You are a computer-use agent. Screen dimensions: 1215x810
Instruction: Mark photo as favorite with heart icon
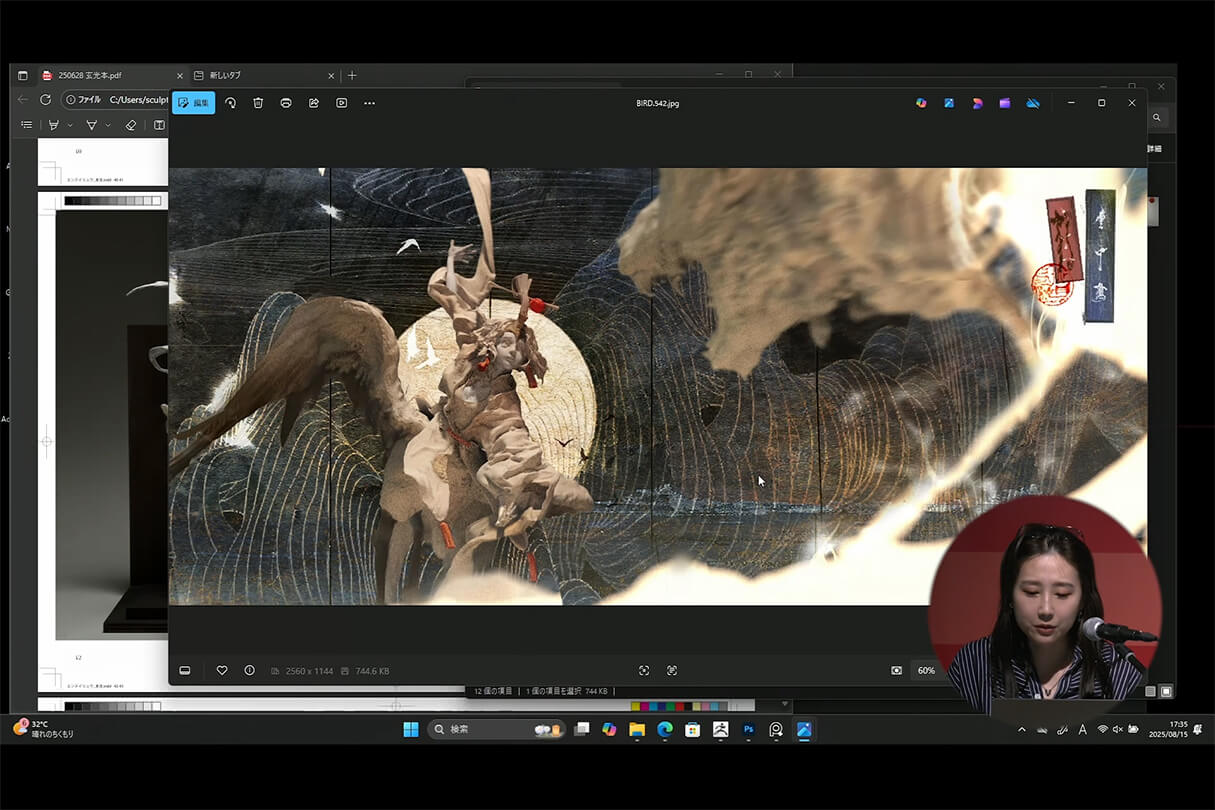222,670
